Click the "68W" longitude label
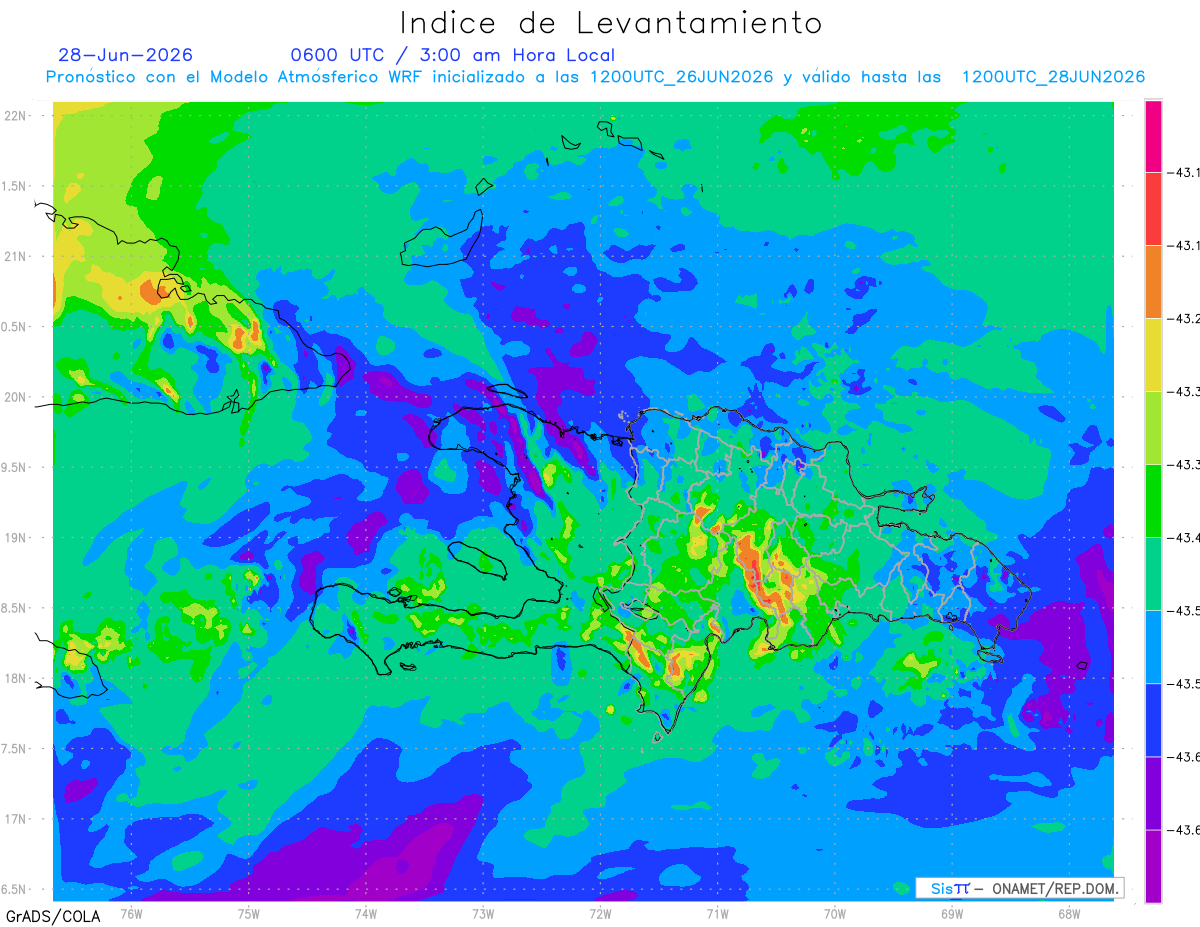The height and width of the screenshot is (927, 1200). [1069, 914]
